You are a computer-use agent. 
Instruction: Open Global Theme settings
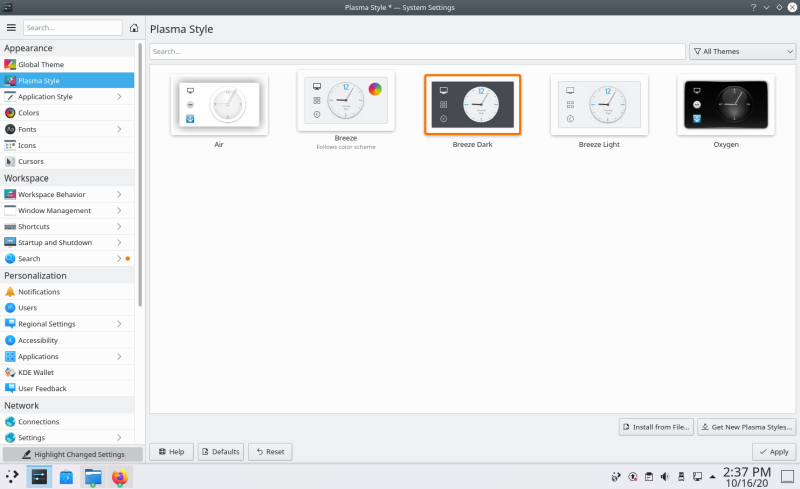tap(40, 65)
